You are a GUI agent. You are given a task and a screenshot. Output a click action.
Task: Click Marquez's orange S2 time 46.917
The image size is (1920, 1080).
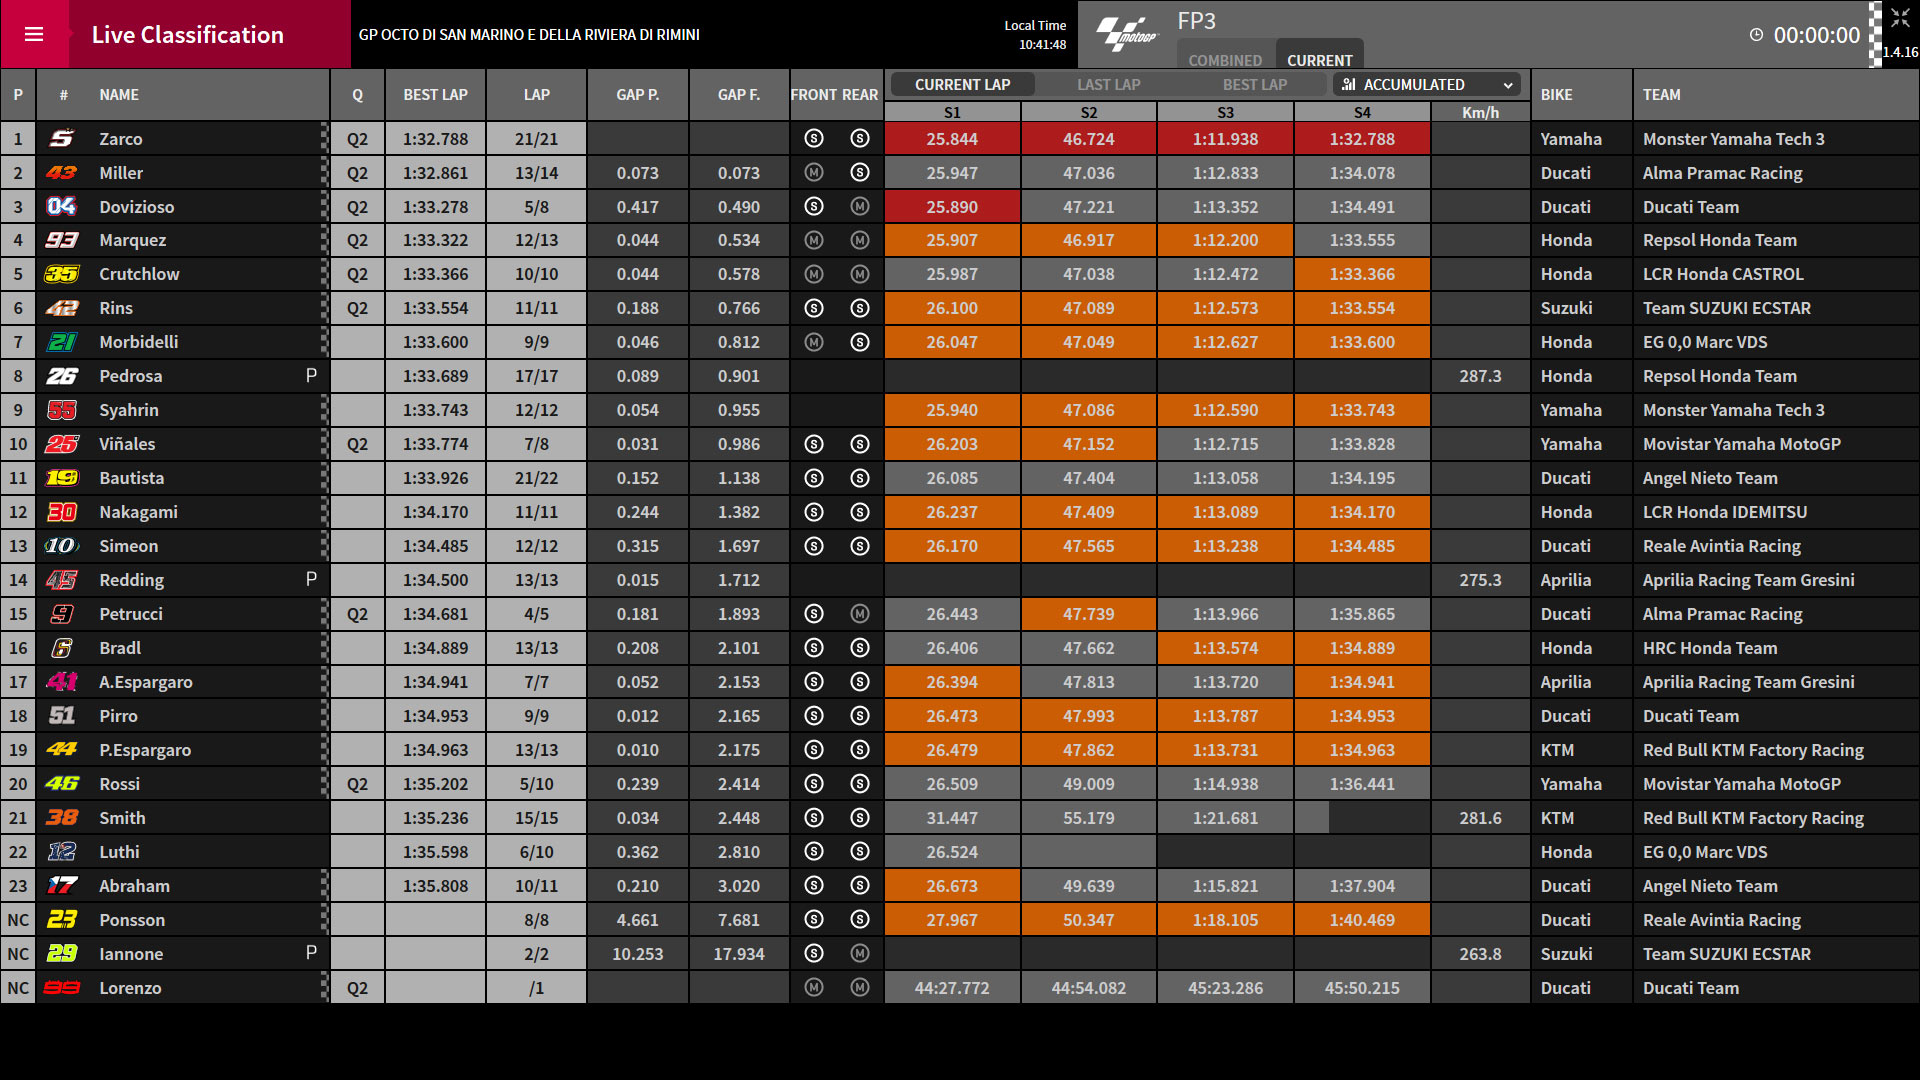1089,240
